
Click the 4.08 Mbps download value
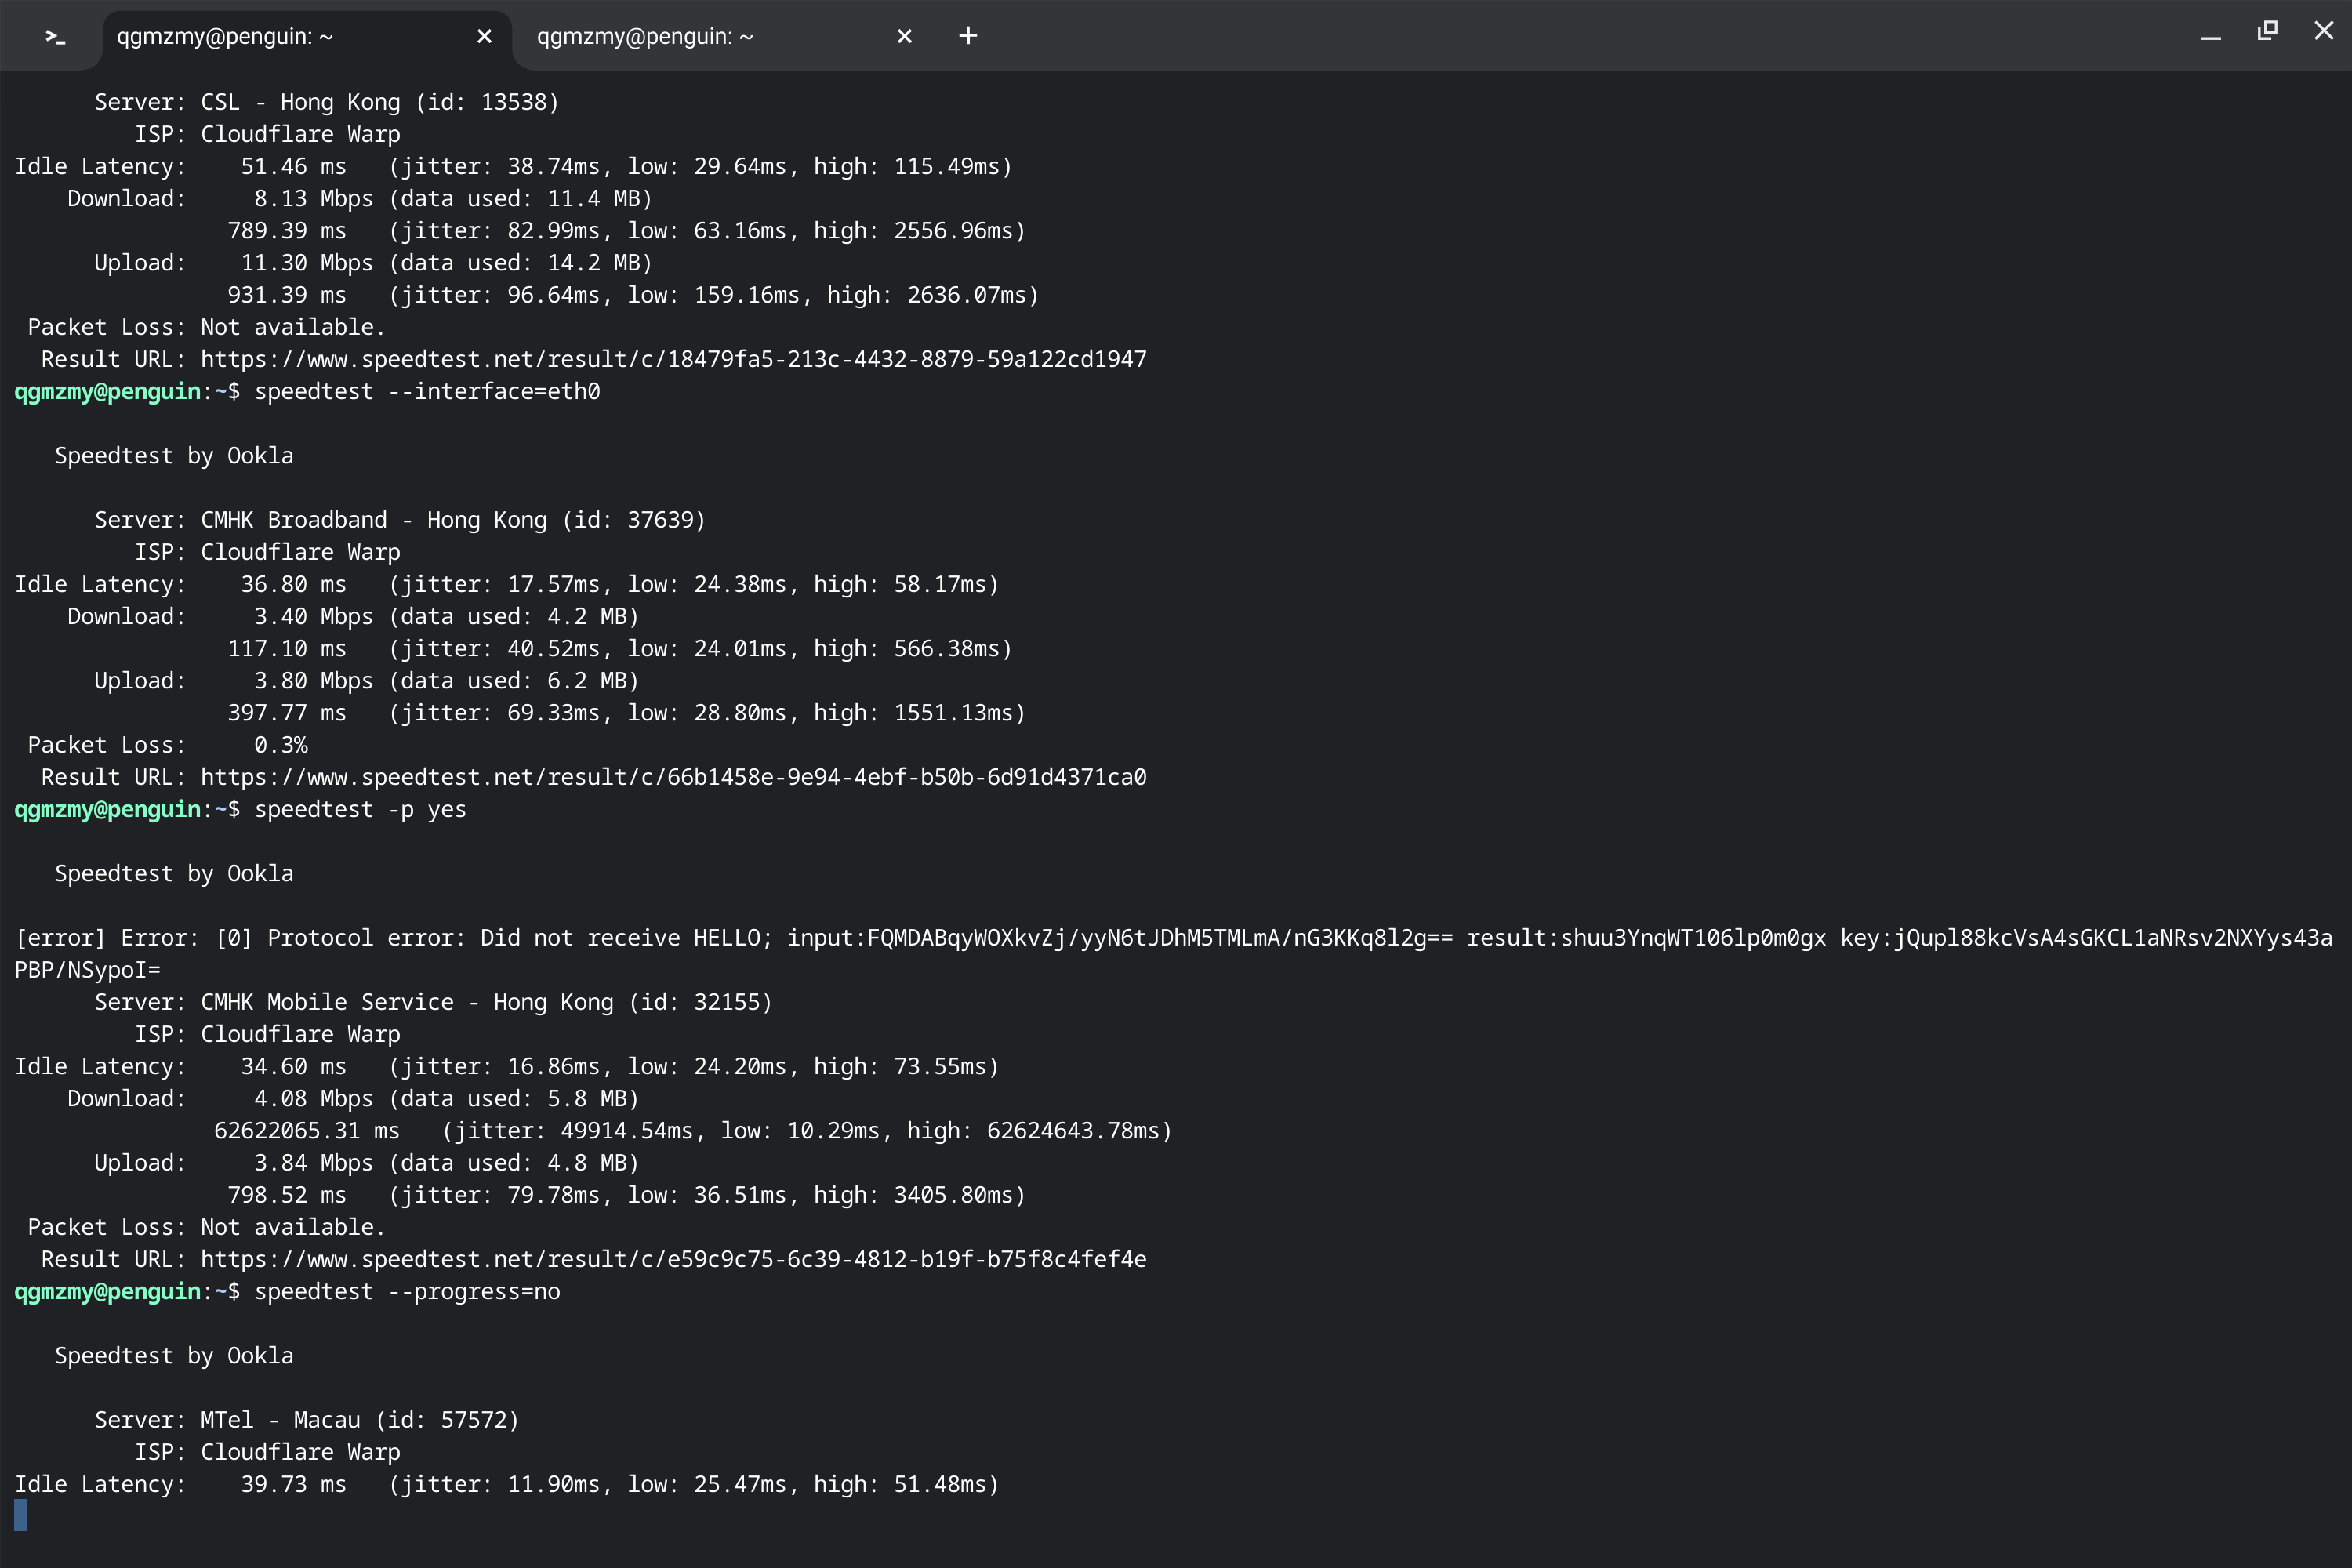(313, 1098)
